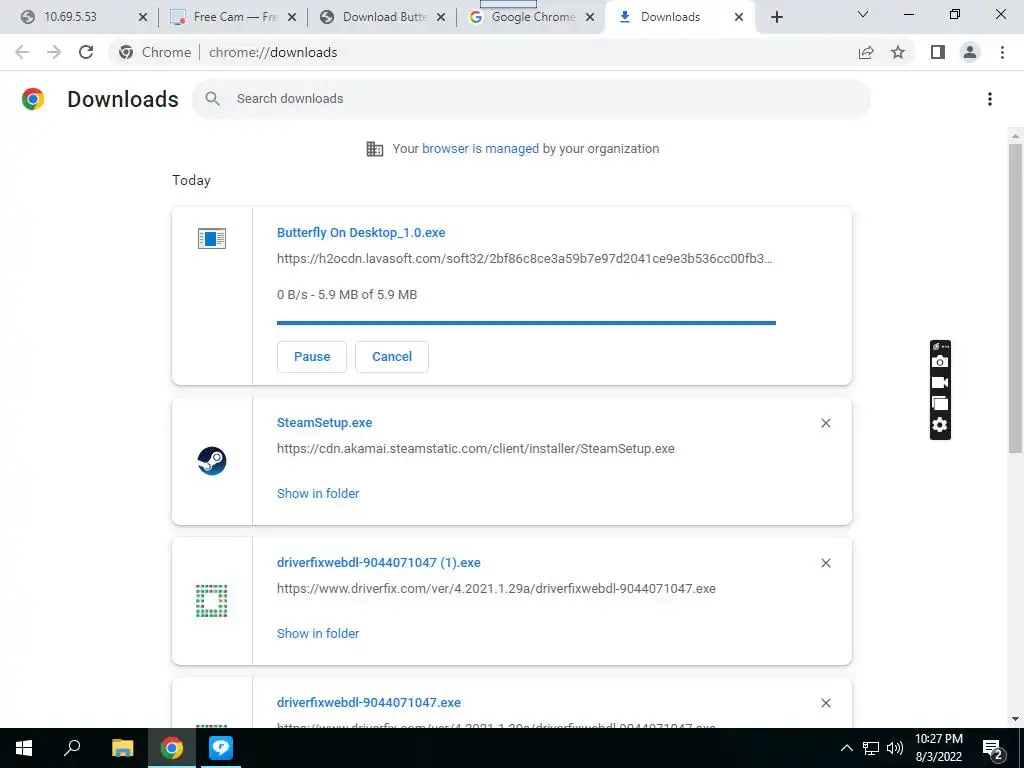Open the SteamSetup.exe file link
The image size is (1024, 768).
325,423
